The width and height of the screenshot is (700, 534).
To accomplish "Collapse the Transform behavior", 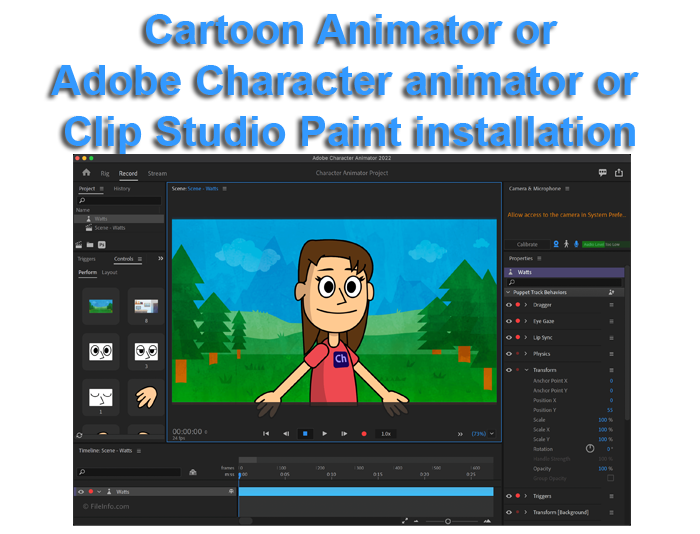I will (x=526, y=370).
